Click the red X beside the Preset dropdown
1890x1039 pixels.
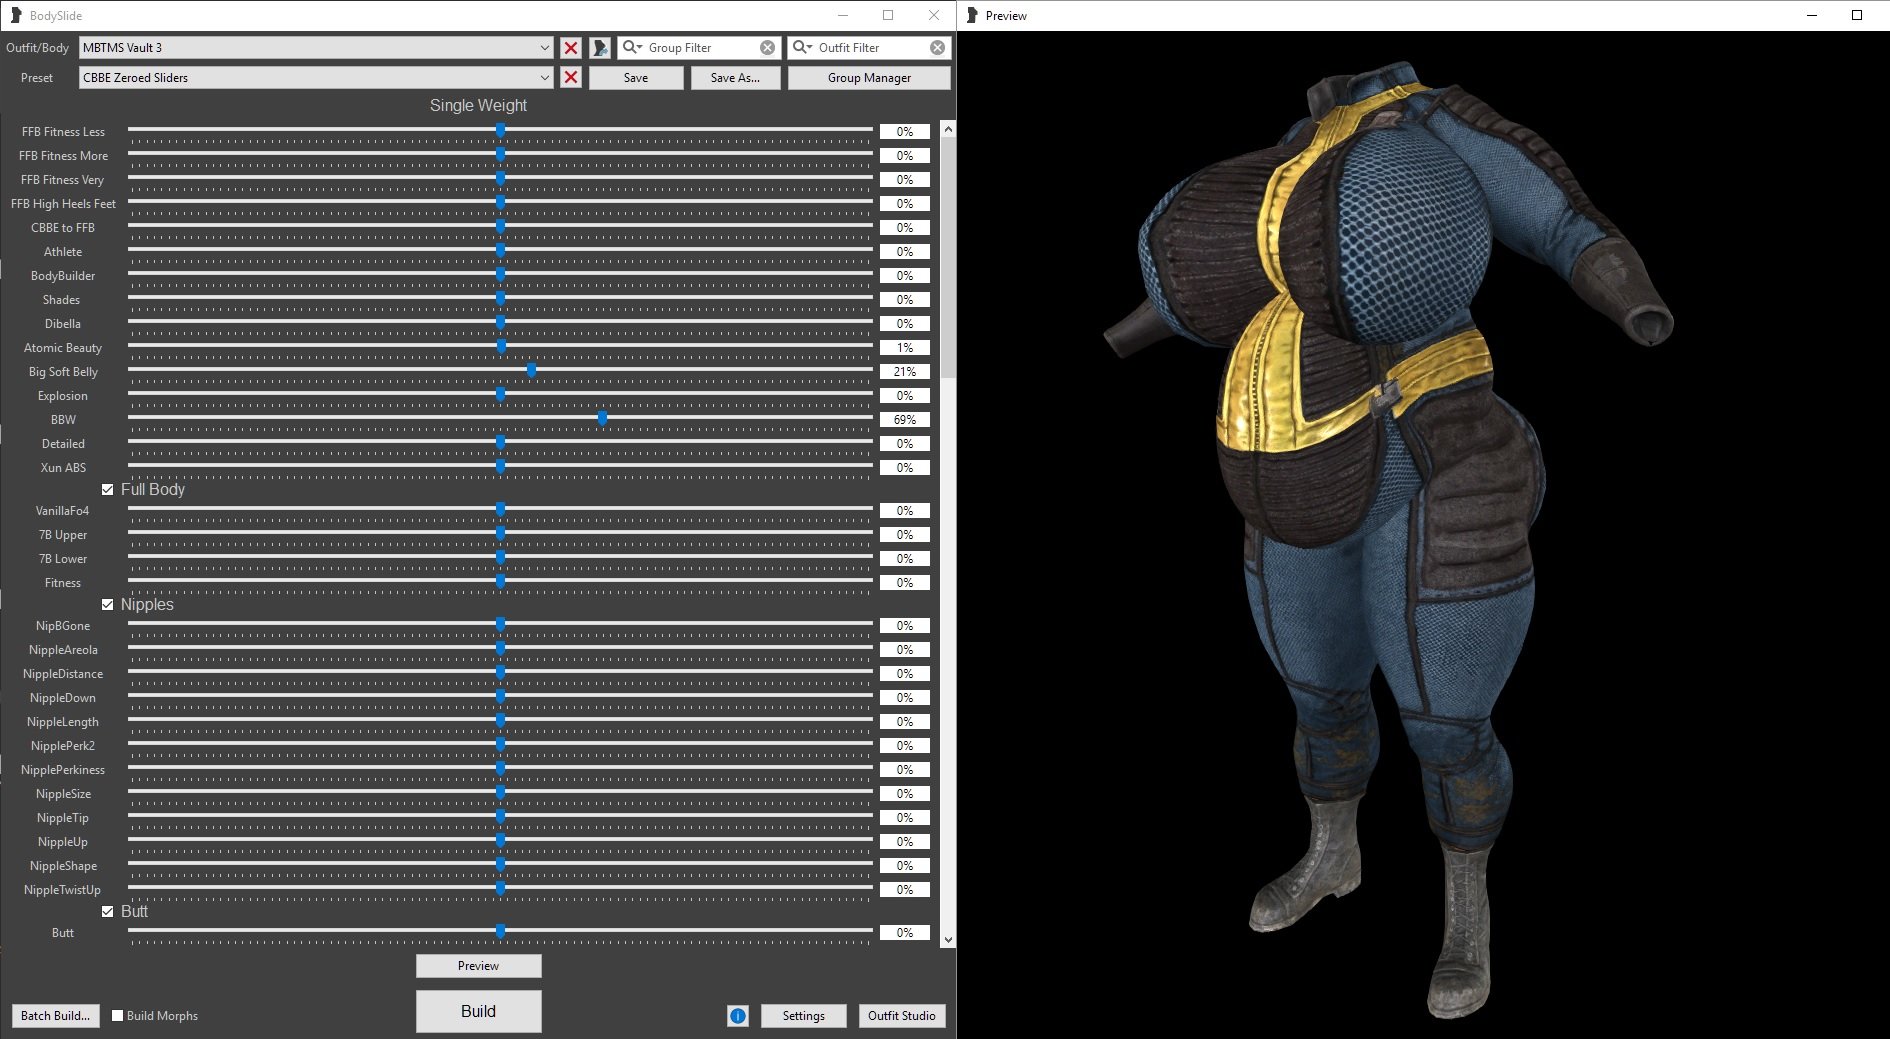(x=571, y=78)
